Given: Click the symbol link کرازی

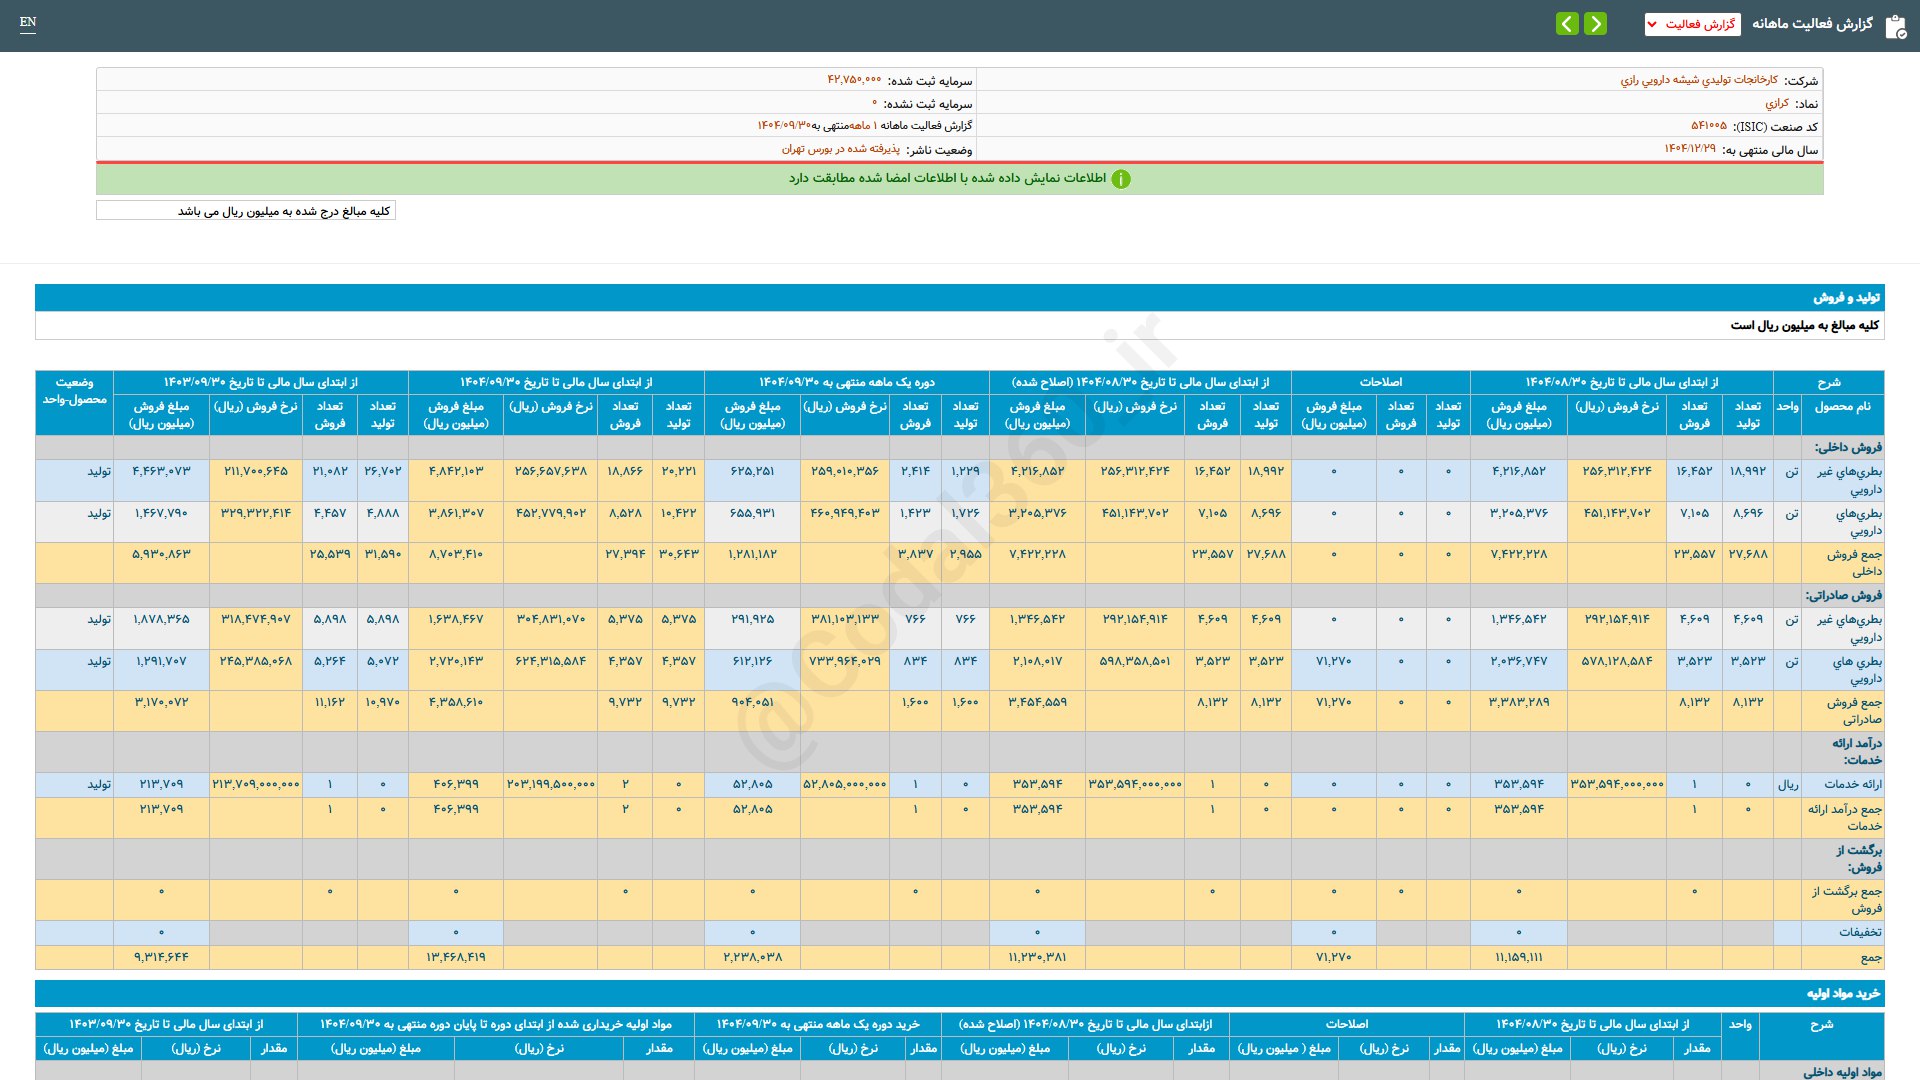Looking at the screenshot, I should tap(1776, 103).
